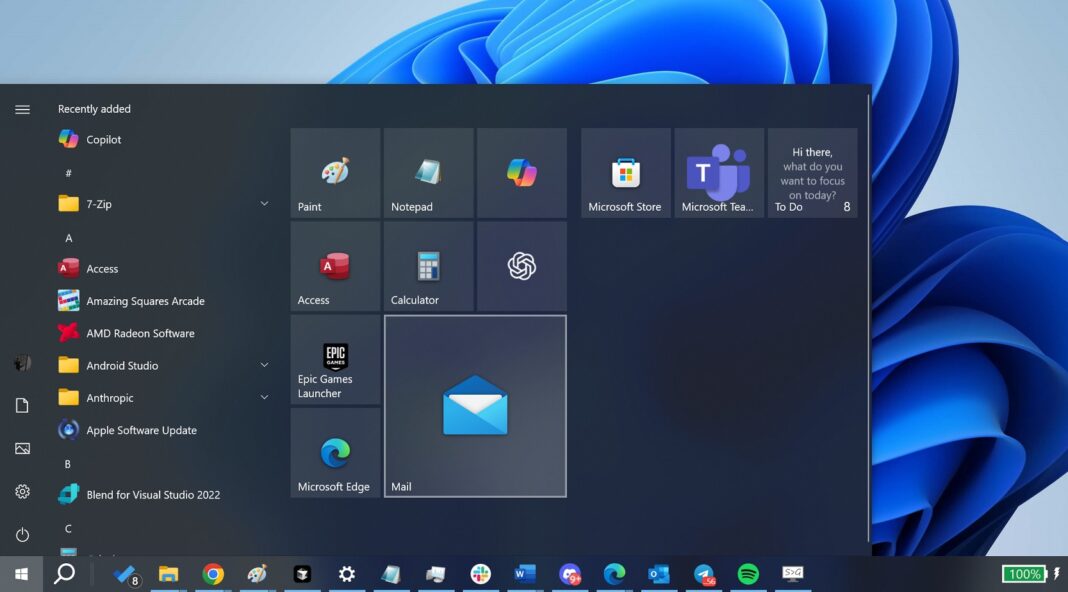
Task: Open the Microsoft Teams tile
Action: tap(717, 172)
